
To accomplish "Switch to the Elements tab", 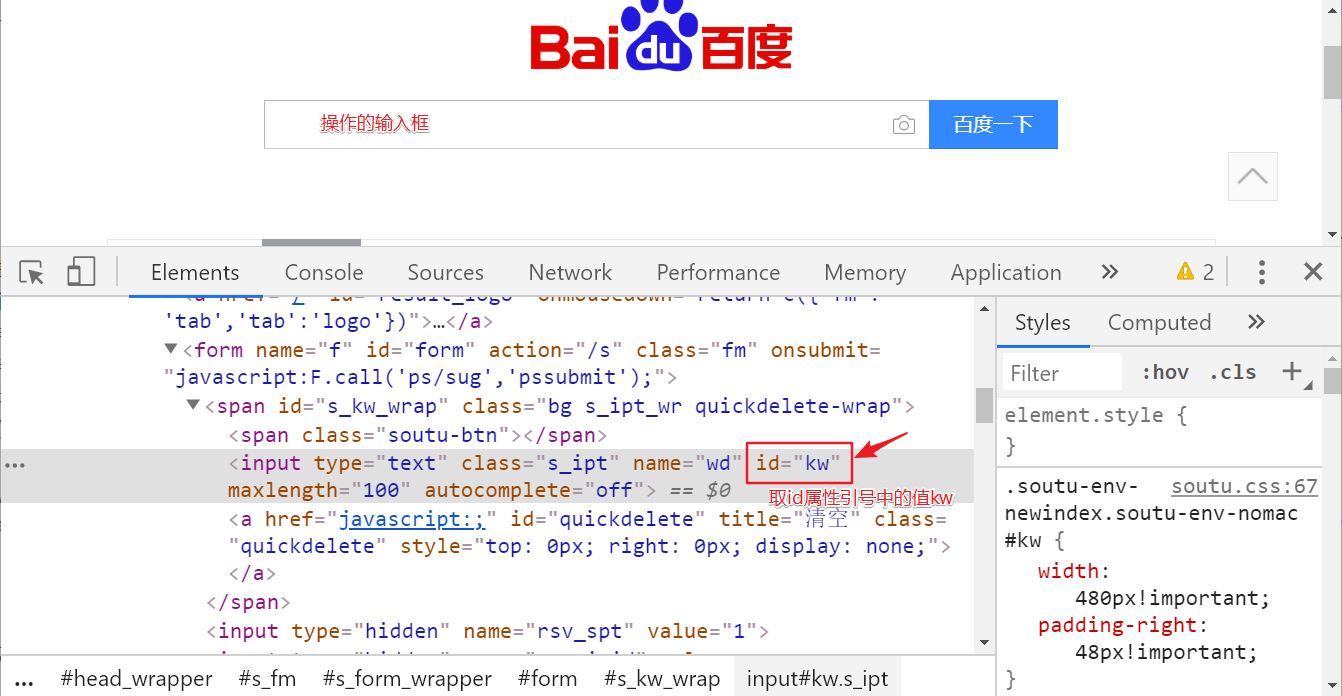I will (x=195, y=272).
